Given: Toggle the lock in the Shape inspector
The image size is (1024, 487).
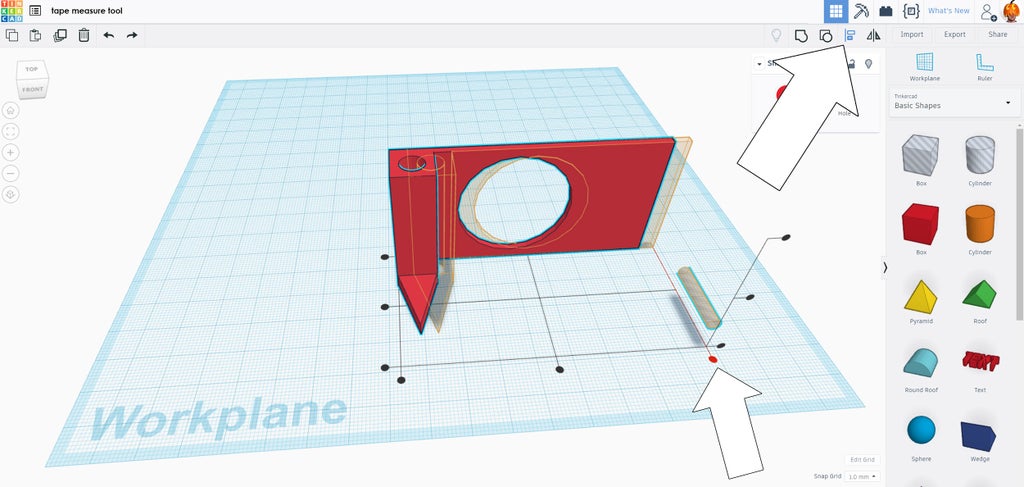Looking at the screenshot, I should pyautogui.click(x=850, y=63).
